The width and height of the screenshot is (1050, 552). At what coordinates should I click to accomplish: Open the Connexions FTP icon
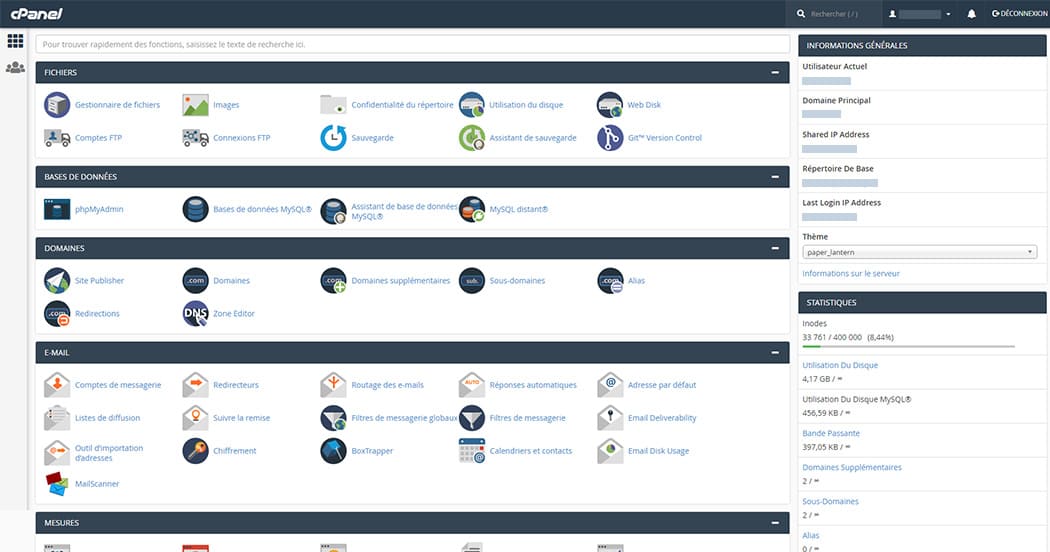[x=196, y=138]
